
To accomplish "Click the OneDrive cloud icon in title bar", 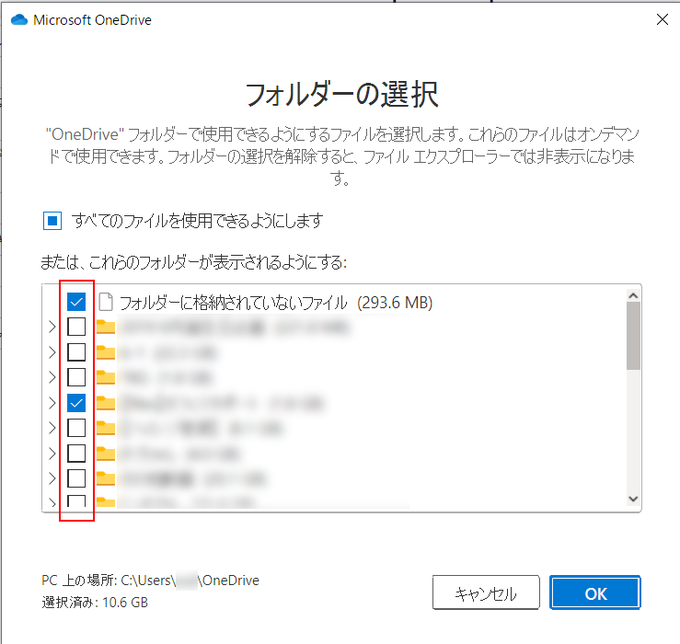I will (x=19, y=20).
